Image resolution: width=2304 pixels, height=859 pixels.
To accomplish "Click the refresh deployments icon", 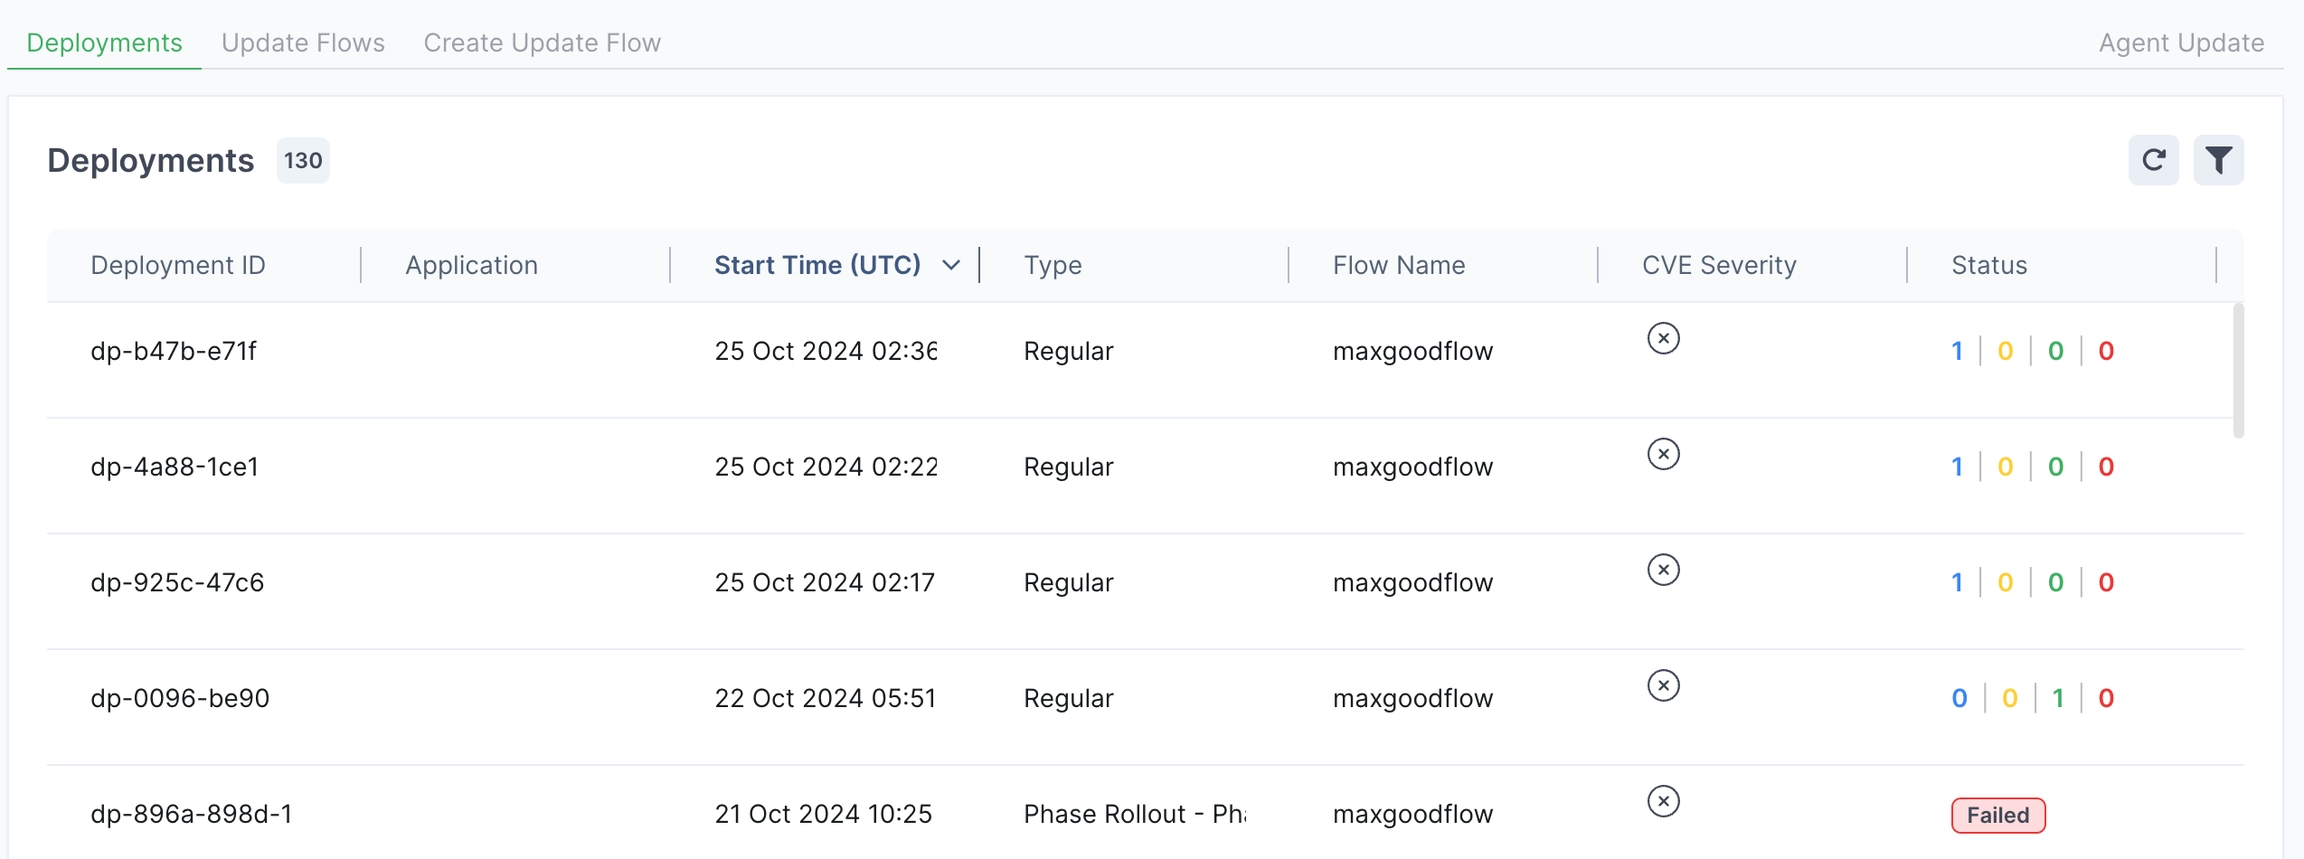I will point(2153,160).
